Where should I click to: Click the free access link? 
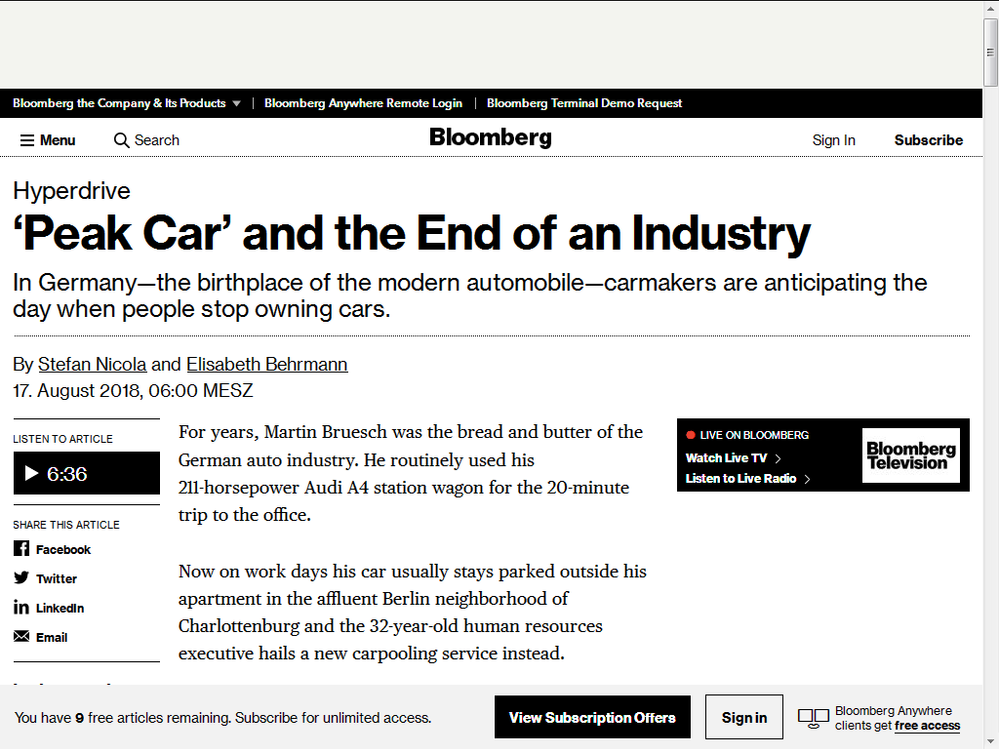point(926,725)
